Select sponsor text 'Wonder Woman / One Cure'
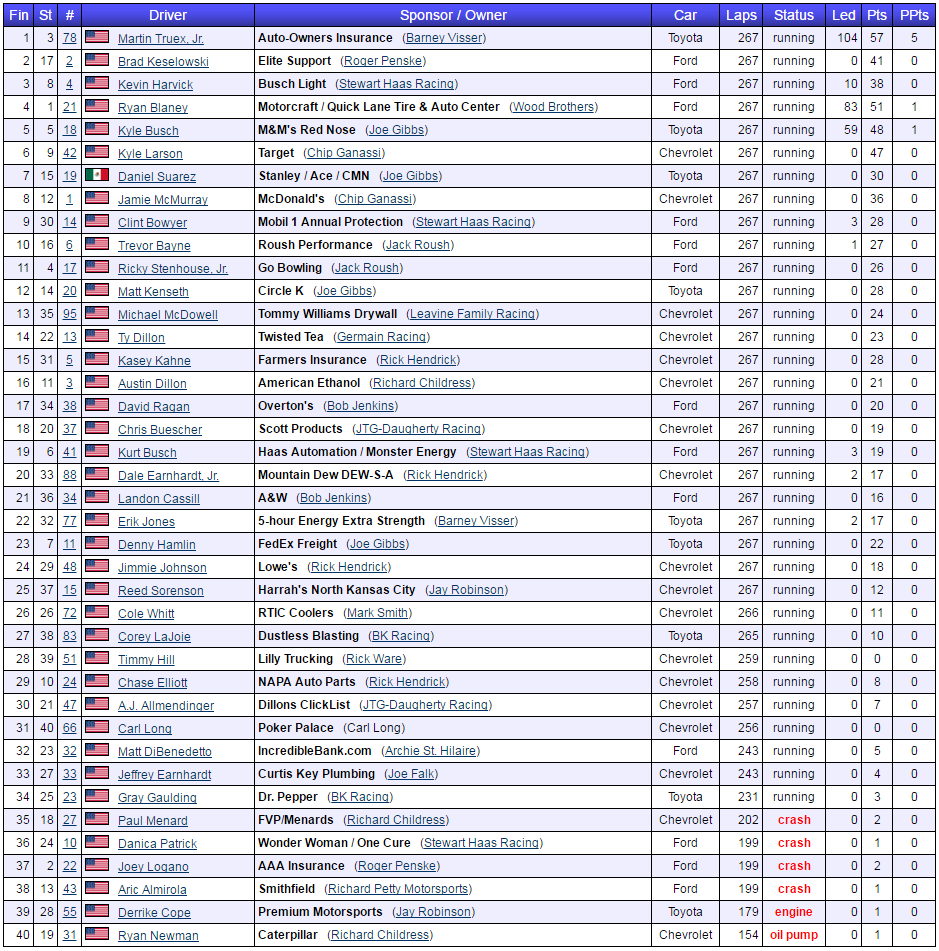Screen dimensions: 939x951 pyautogui.click(x=334, y=842)
